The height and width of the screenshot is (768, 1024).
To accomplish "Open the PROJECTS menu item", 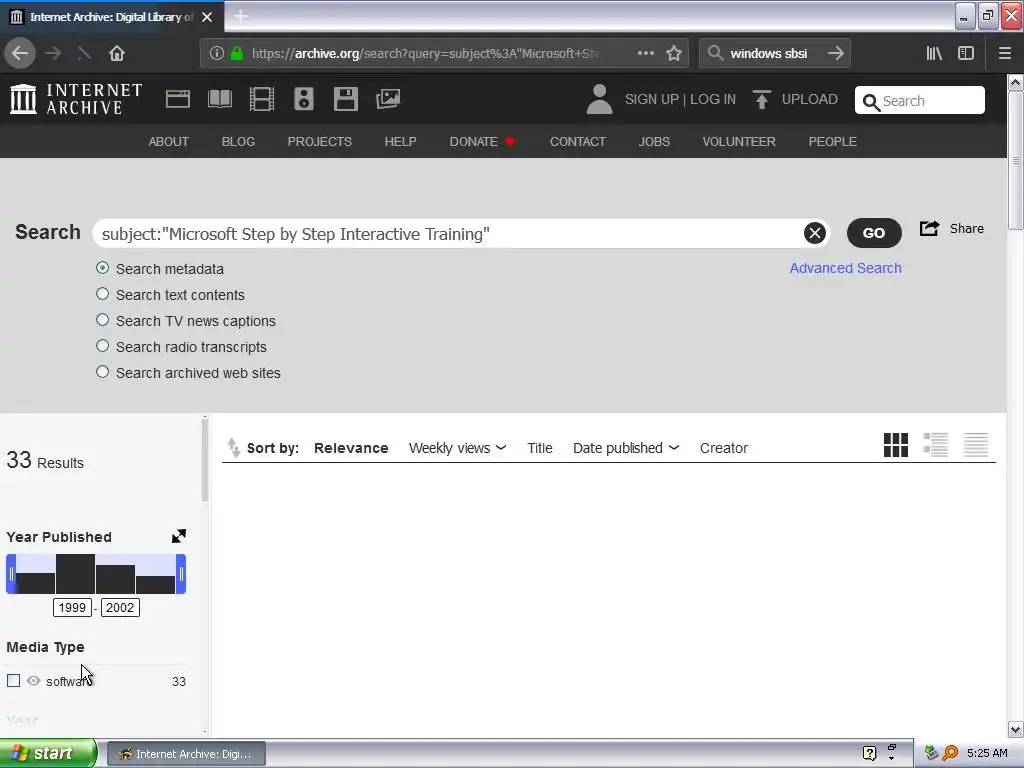I will click(319, 142).
